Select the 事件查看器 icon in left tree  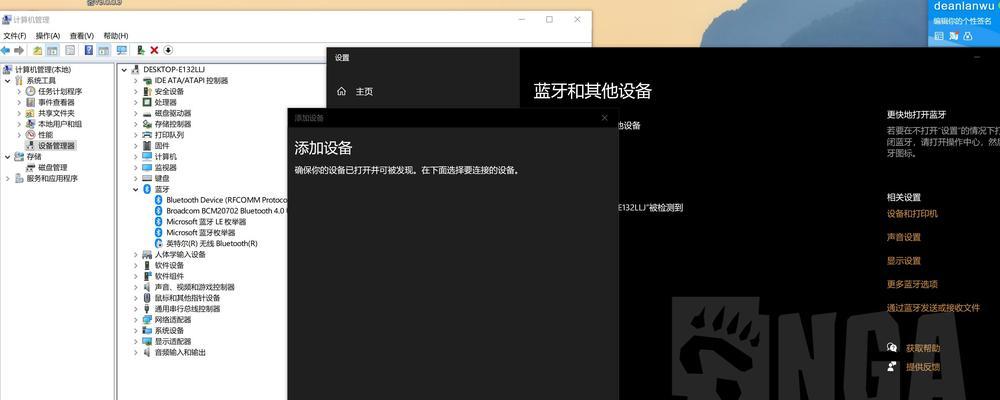31,102
